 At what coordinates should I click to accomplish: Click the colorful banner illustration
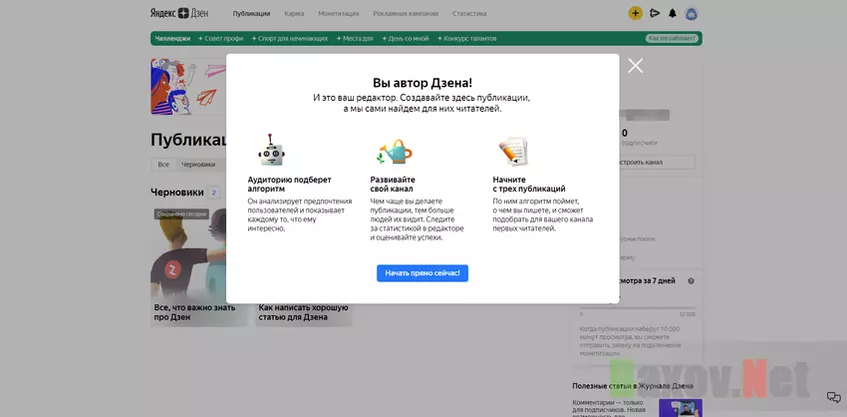tap(188, 86)
